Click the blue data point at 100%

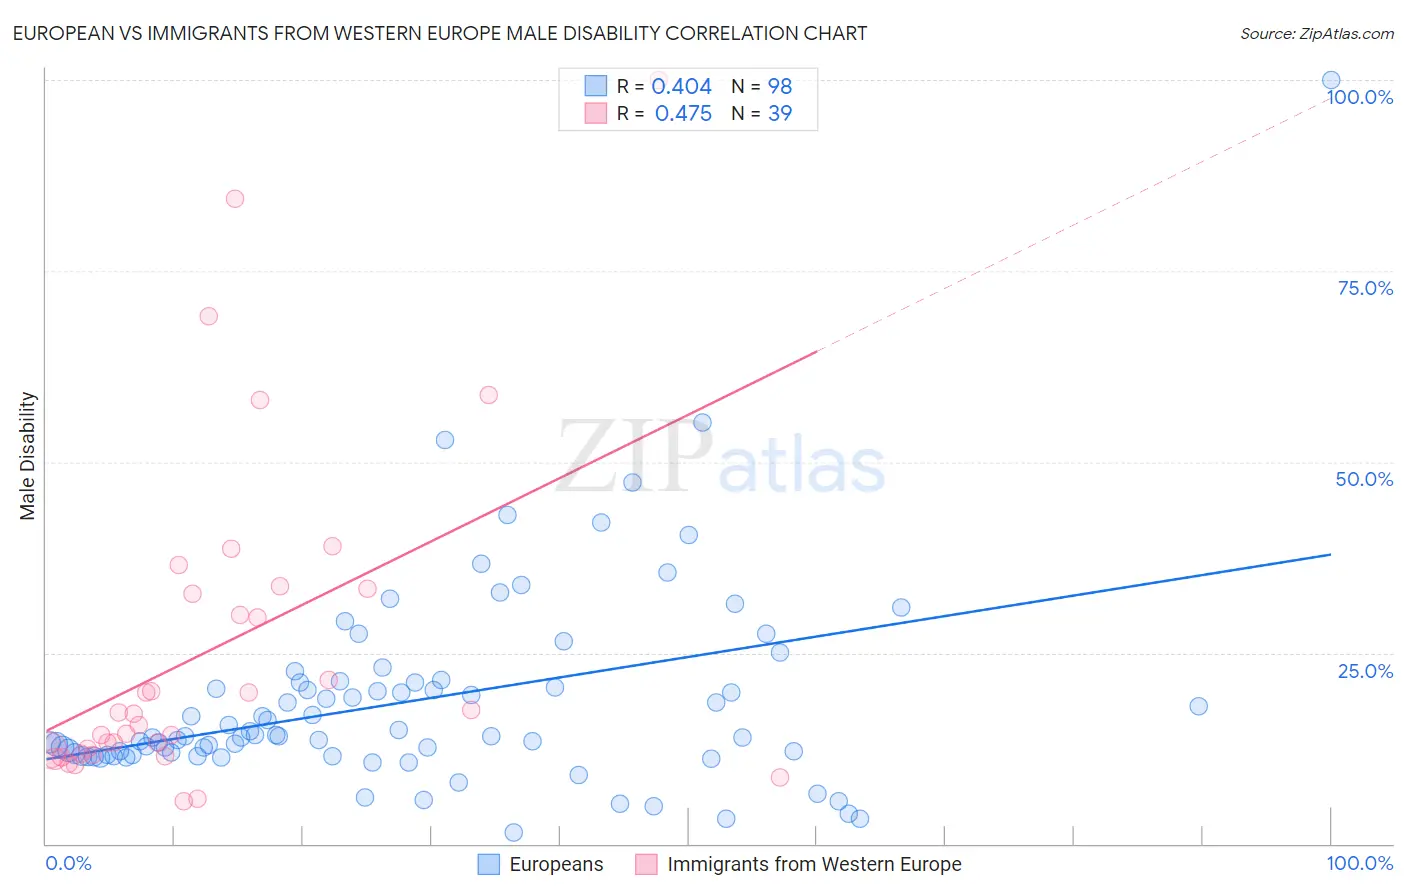[x=1331, y=80]
